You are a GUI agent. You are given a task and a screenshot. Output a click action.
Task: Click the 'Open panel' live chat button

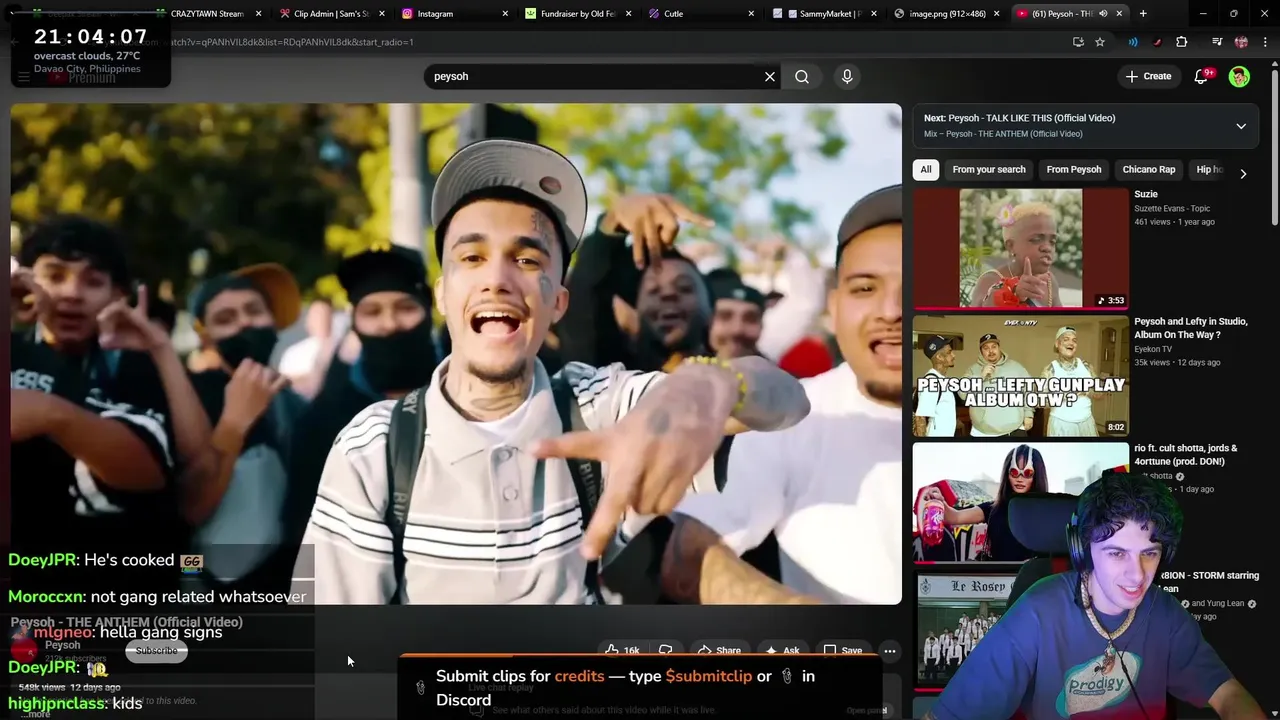tap(866, 711)
